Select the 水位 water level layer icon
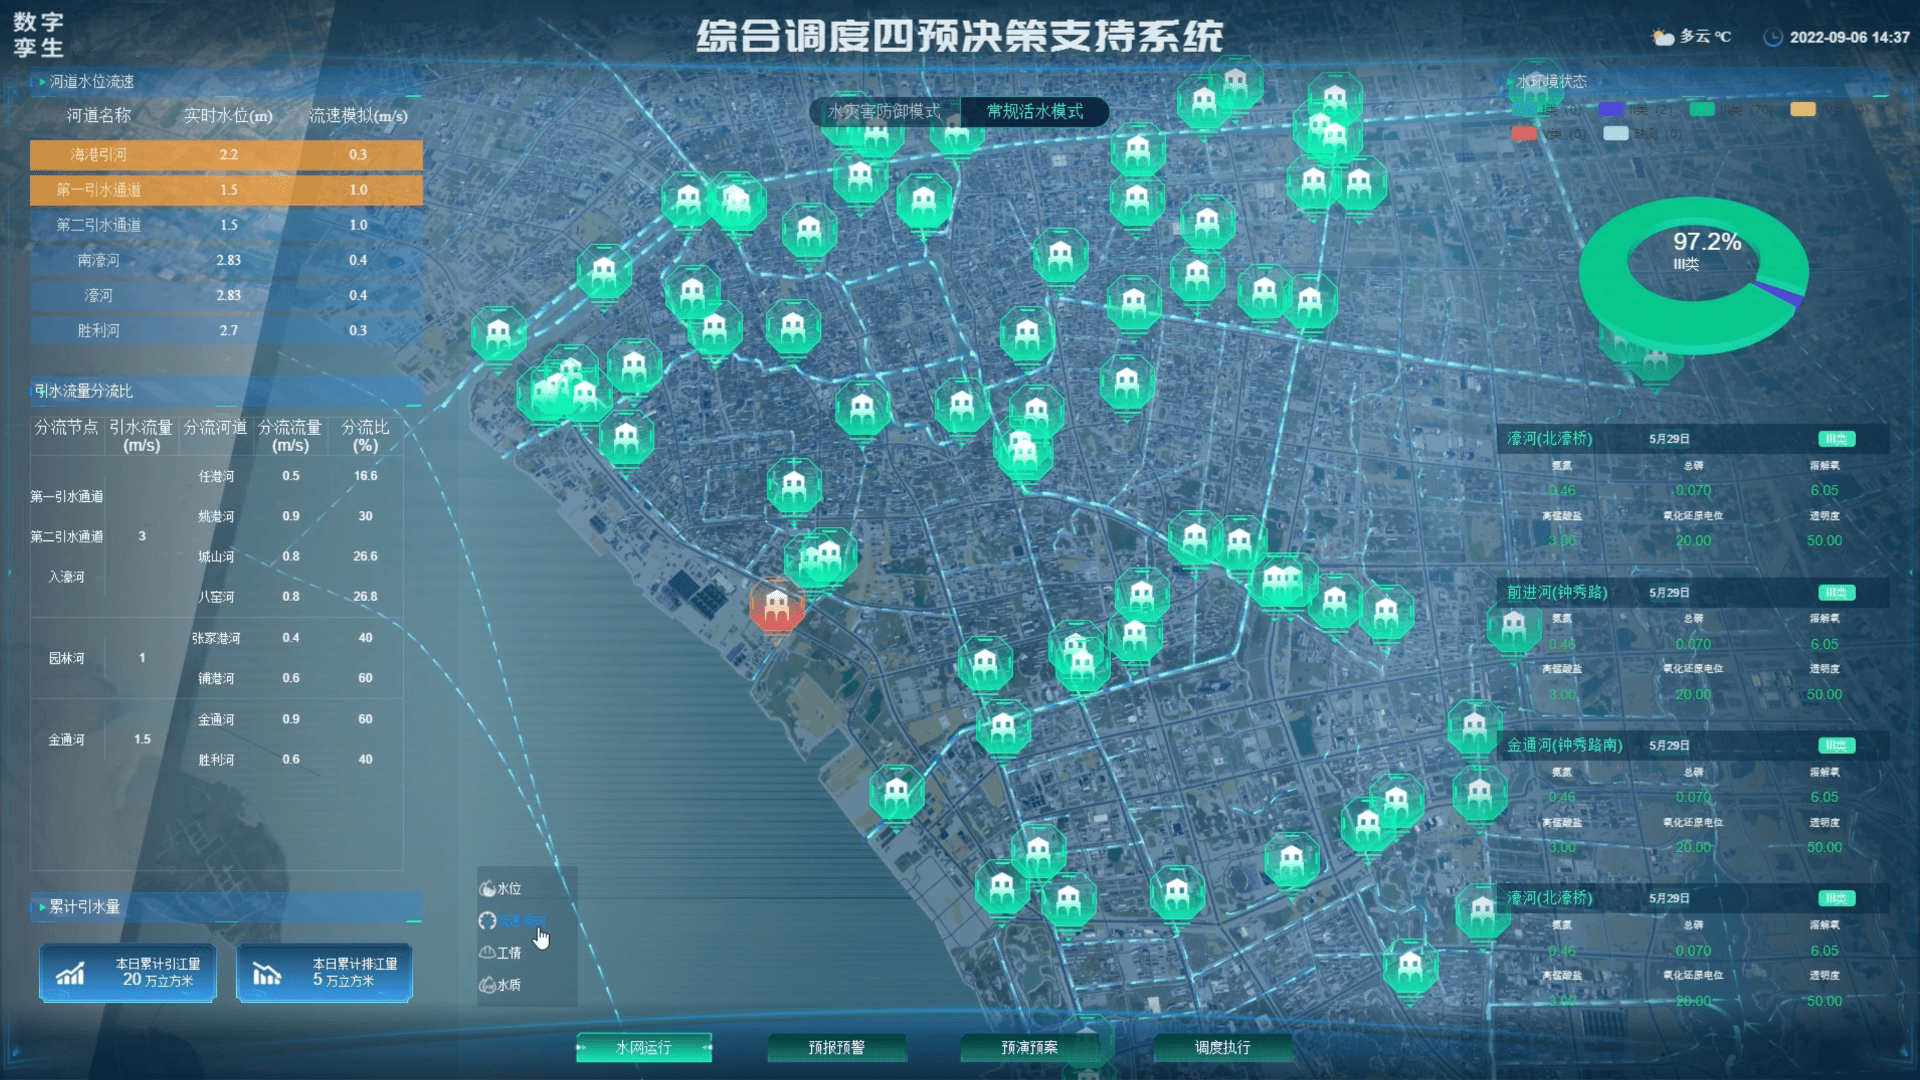This screenshot has height=1080, width=1920. pos(488,888)
